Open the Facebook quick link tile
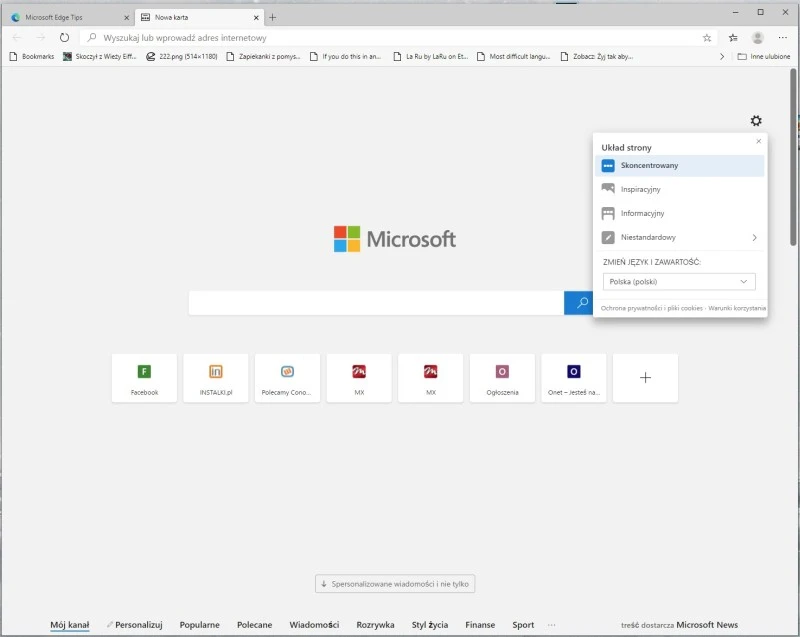The image size is (800, 637). 143,377
